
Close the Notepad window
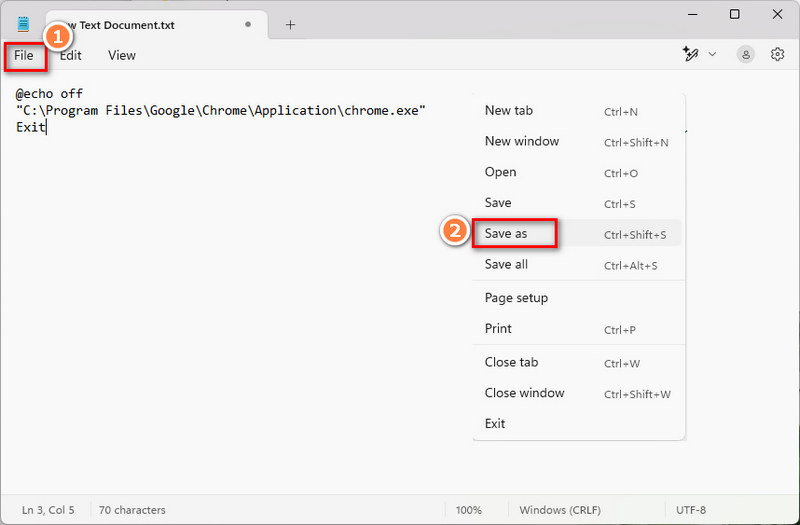point(777,14)
